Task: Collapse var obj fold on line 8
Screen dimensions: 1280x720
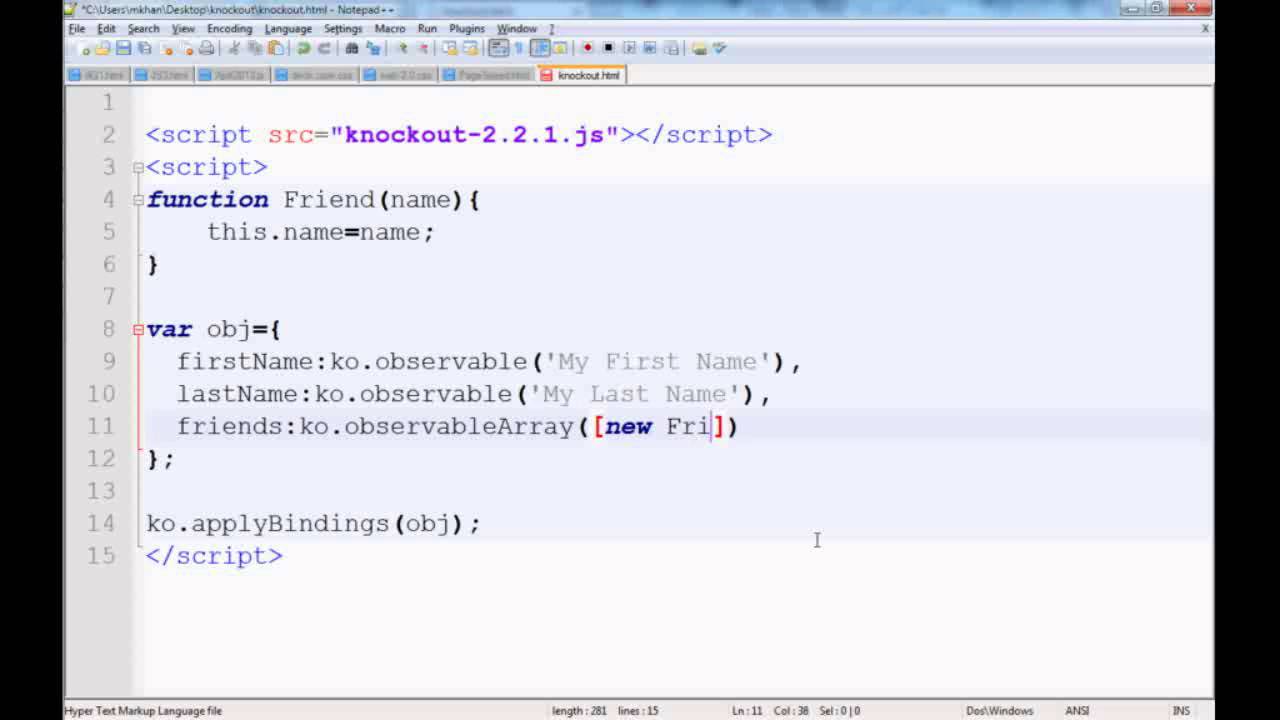Action: (x=138, y=329)
